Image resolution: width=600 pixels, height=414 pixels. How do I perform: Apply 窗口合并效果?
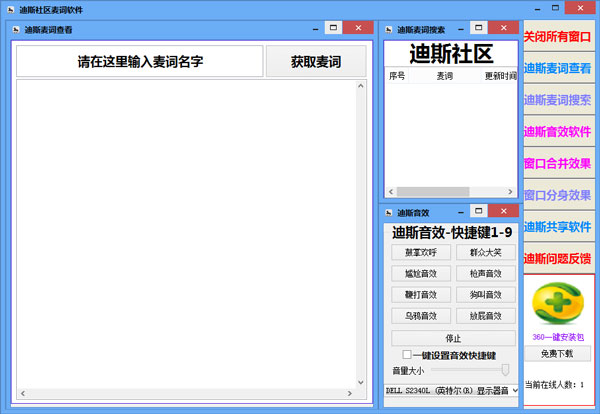pos(558,163)
